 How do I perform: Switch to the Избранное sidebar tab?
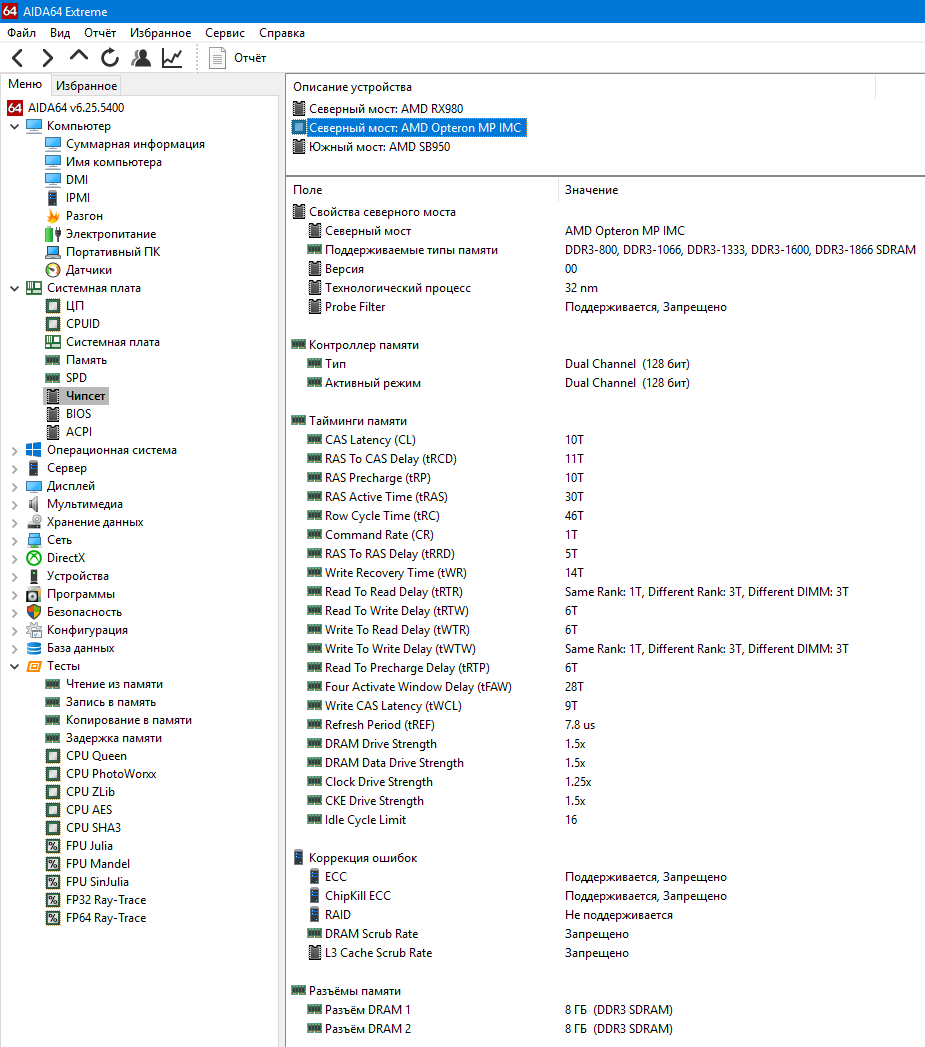(86, 85)
